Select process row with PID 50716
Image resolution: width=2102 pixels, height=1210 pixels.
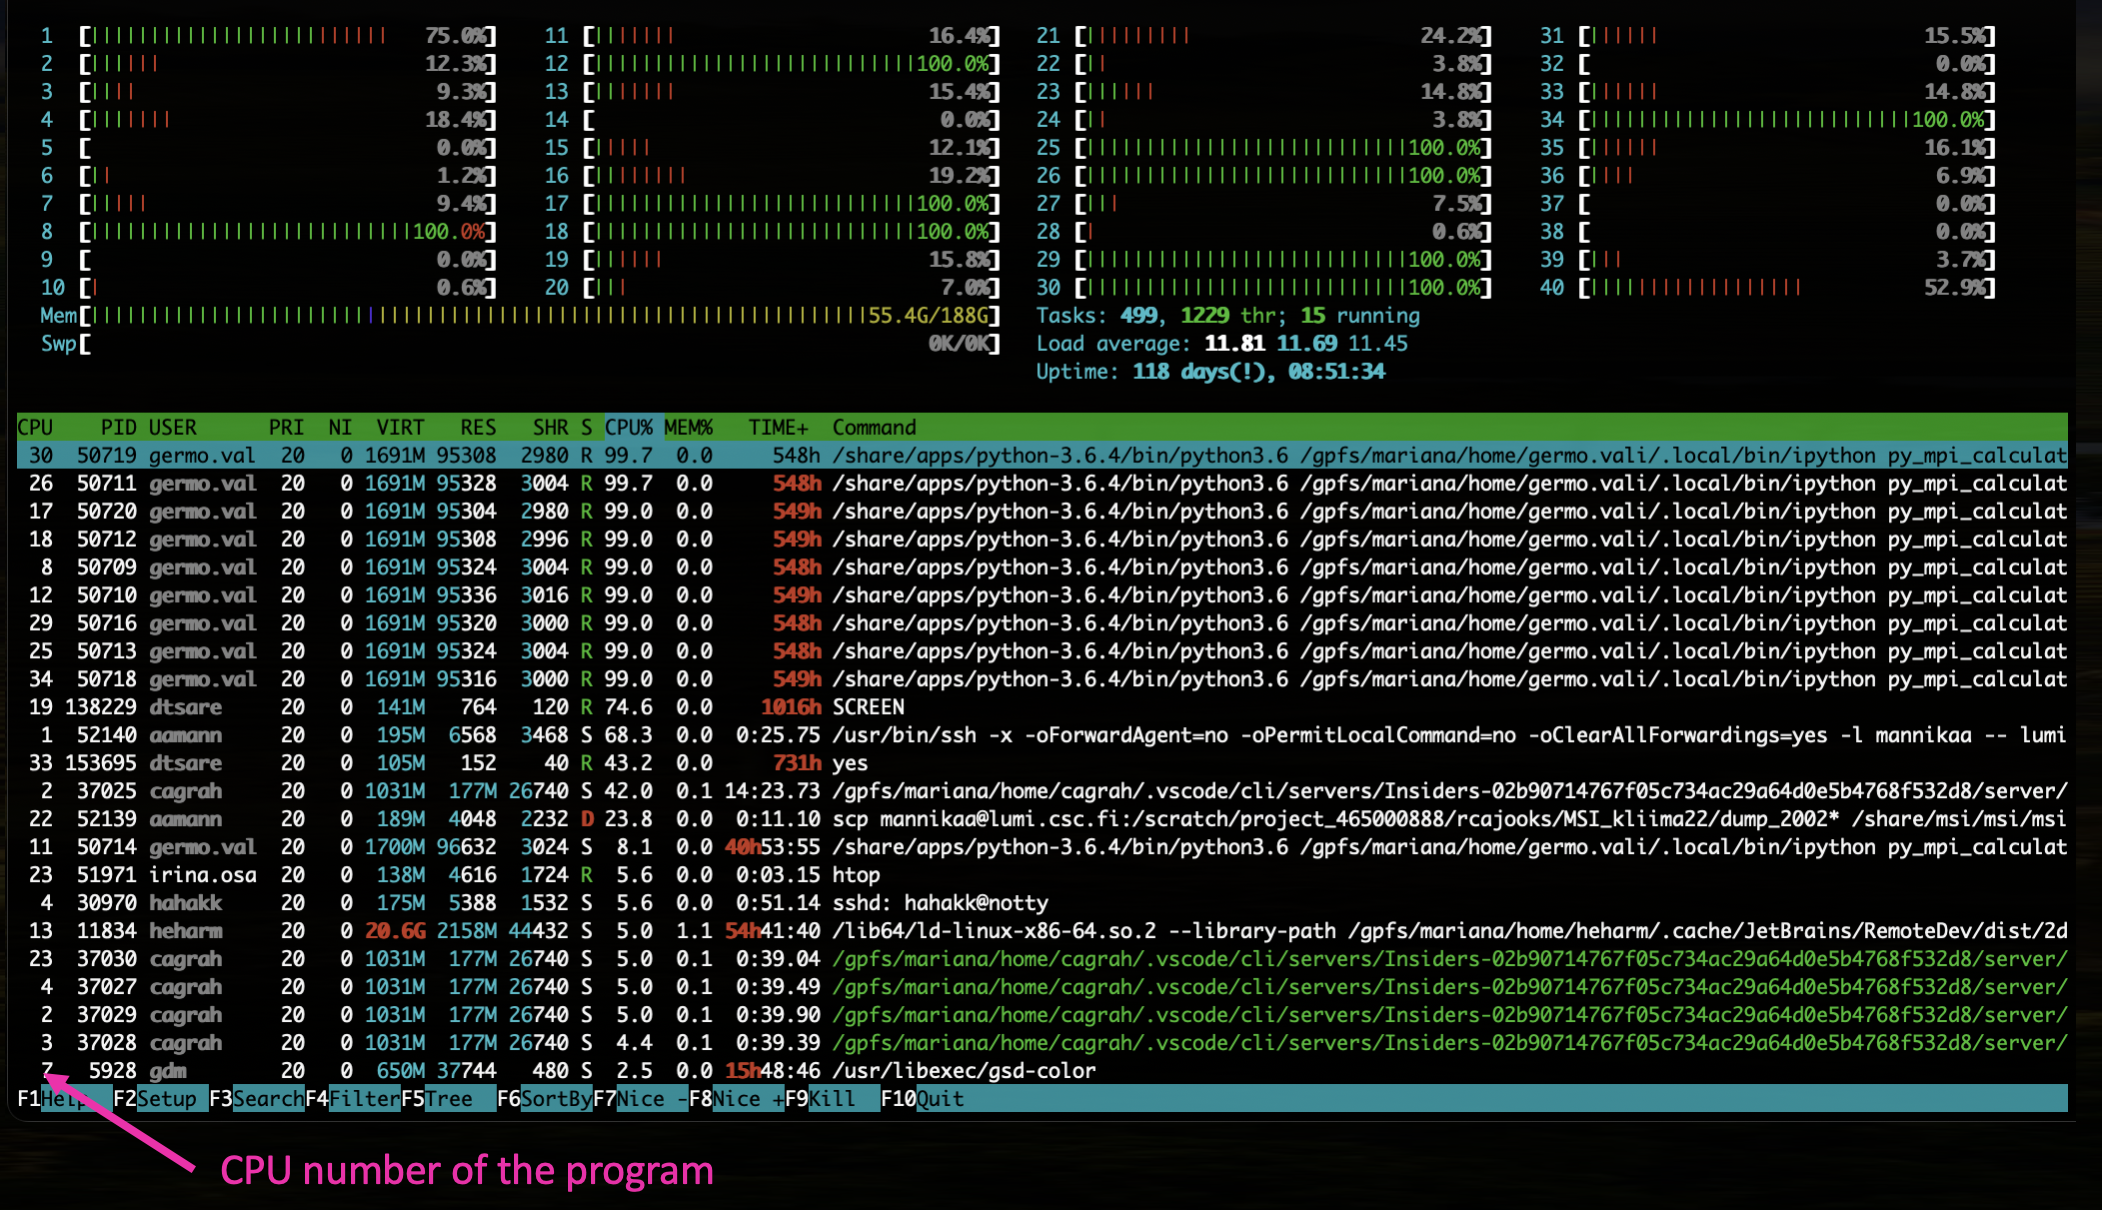[x=1042, y=623]
